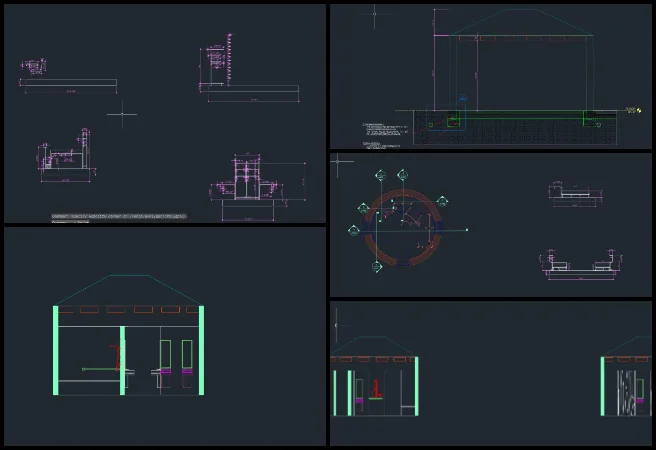Click the crosshair cursor in the top-left drawing panel

click(122, 114)
